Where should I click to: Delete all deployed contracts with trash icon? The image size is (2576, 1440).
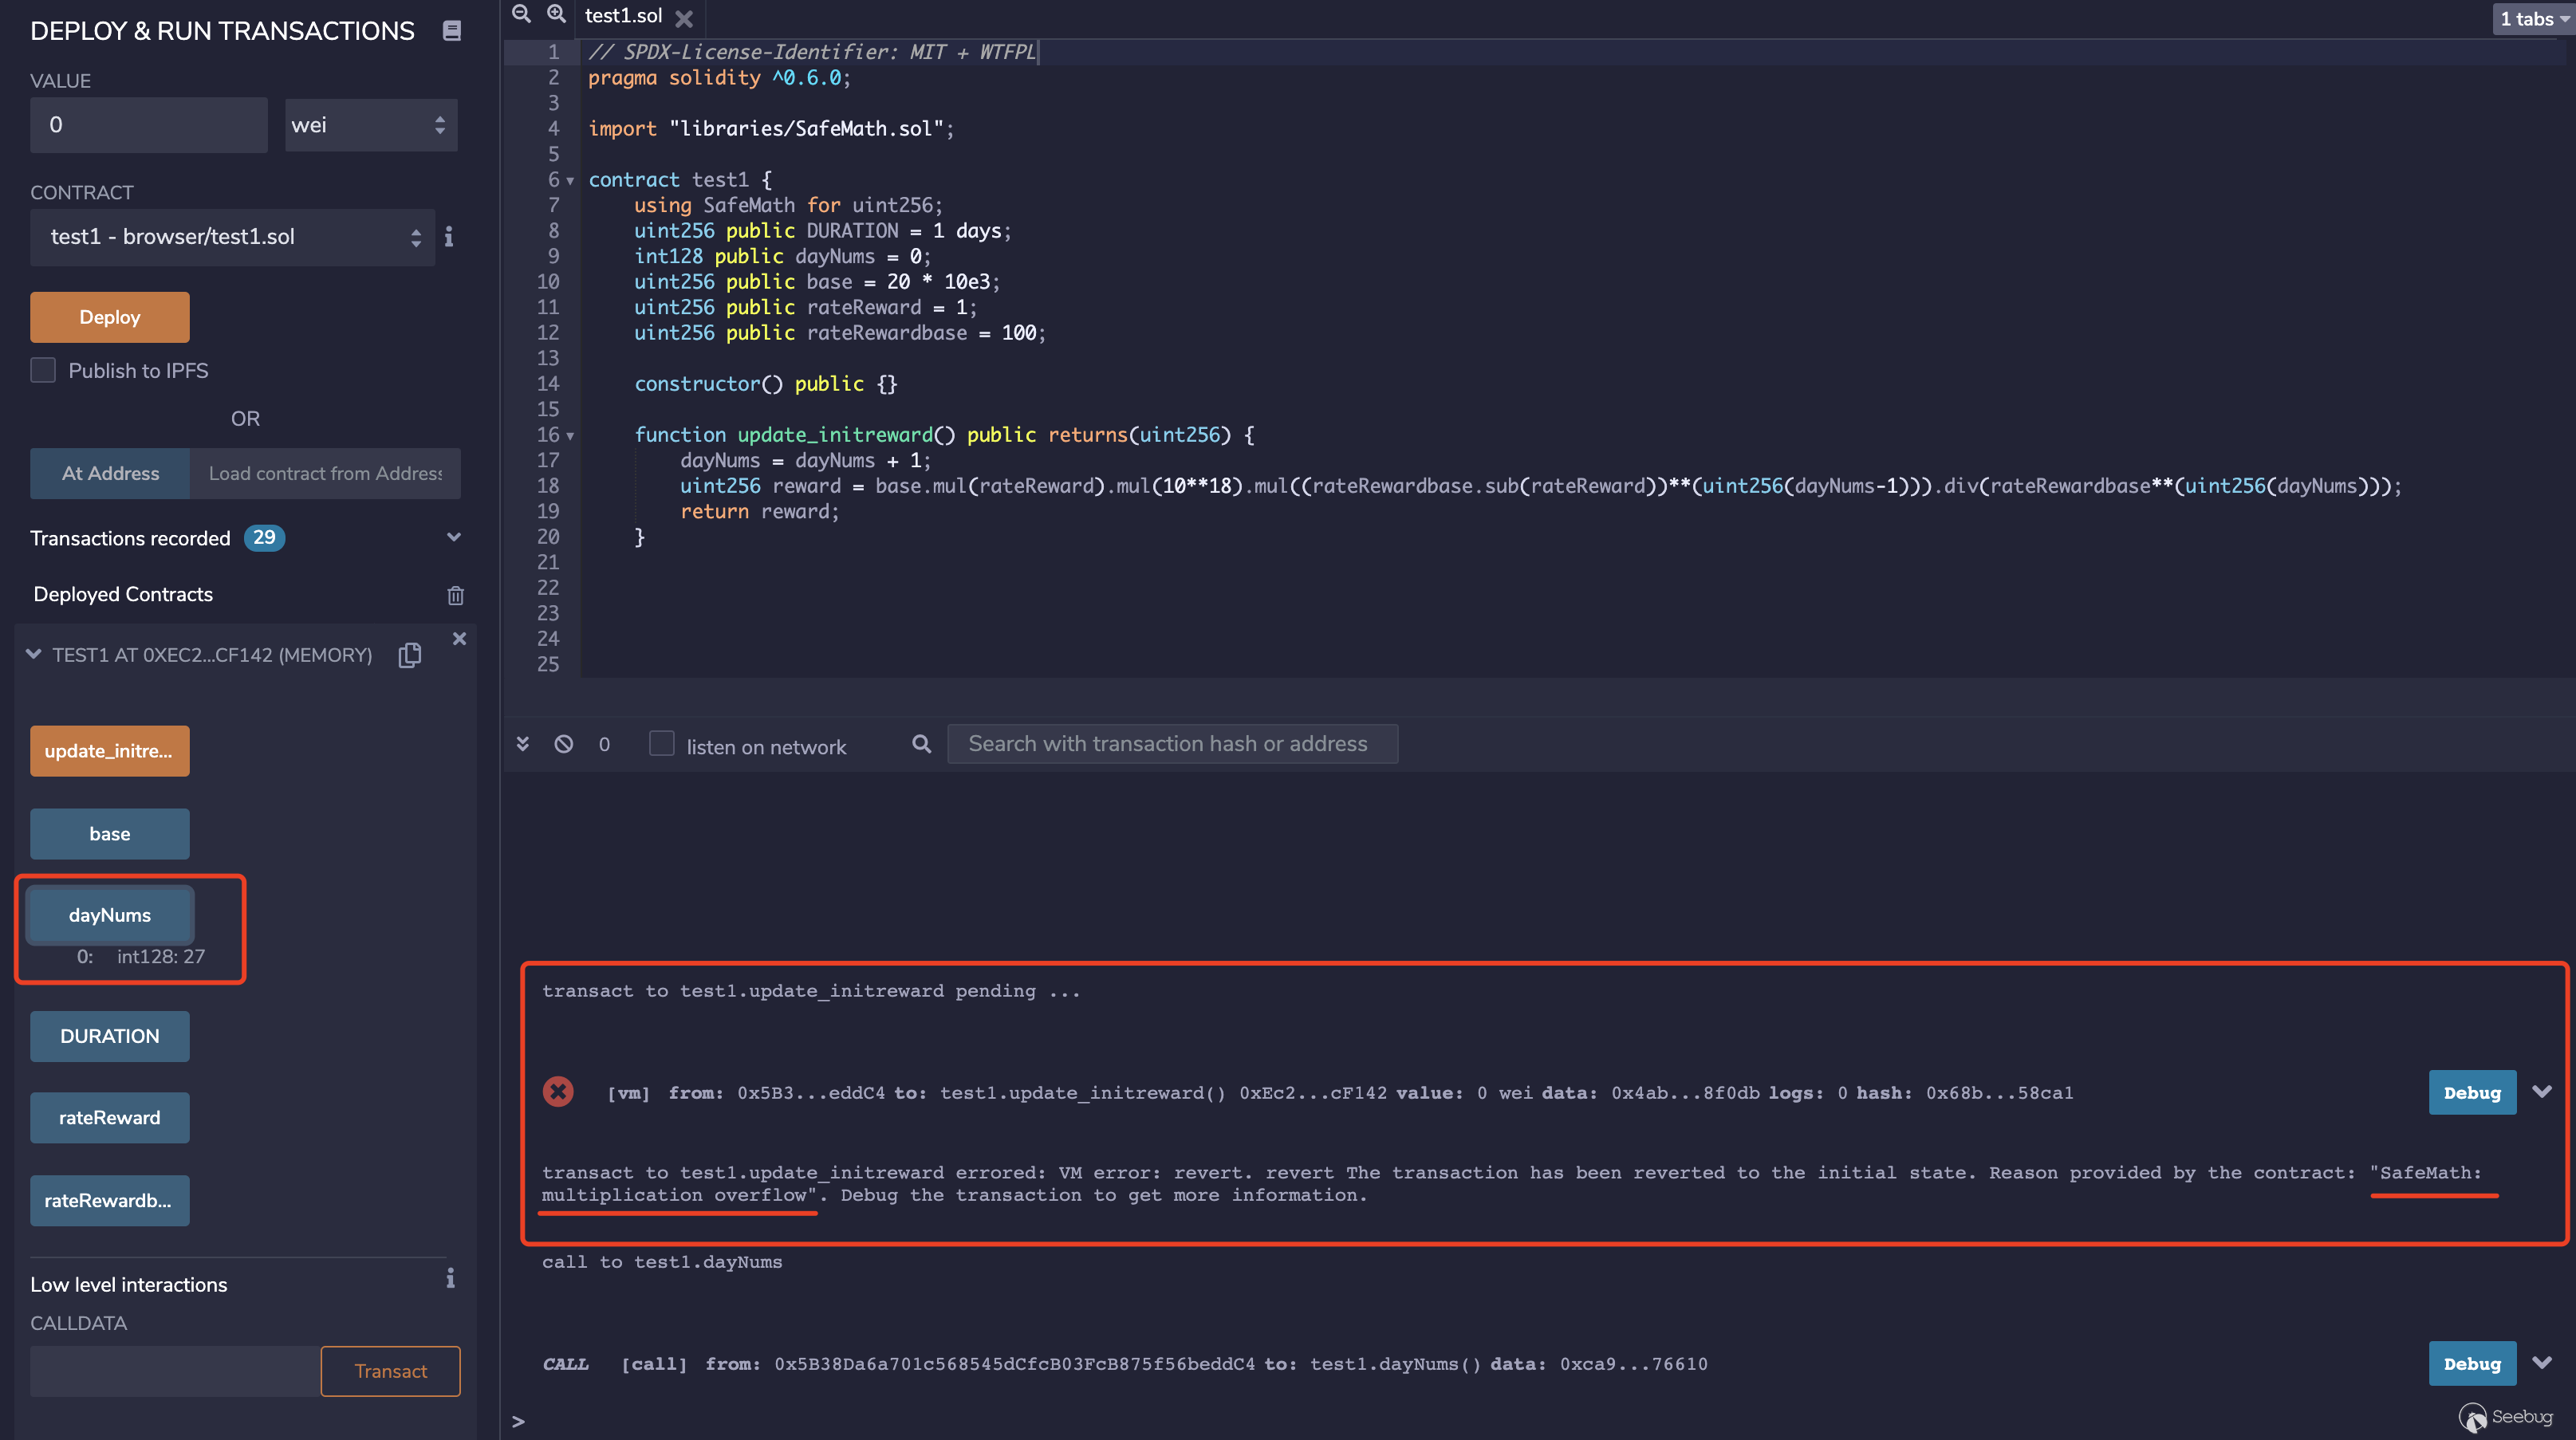point(455,595)
